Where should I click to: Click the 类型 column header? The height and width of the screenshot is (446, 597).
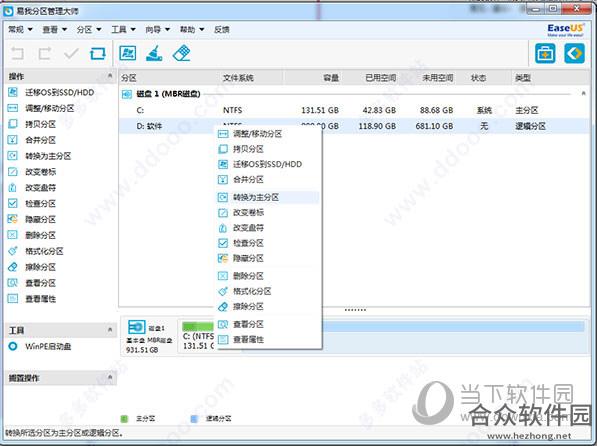pyautogui.click(x=523, y=78)
